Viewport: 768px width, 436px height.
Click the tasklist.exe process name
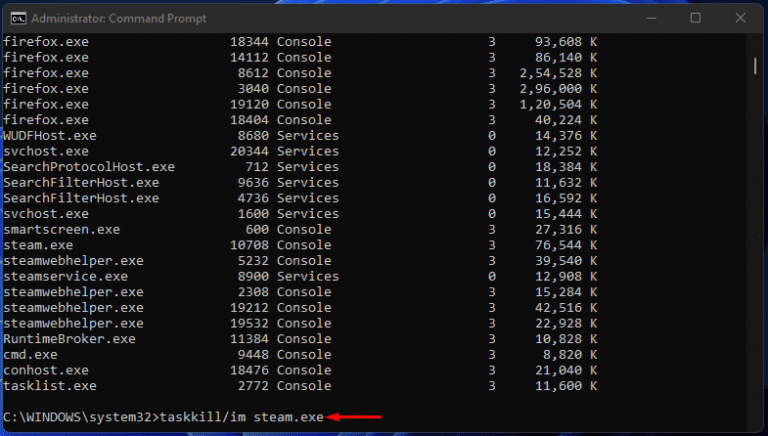pos(50,386)
